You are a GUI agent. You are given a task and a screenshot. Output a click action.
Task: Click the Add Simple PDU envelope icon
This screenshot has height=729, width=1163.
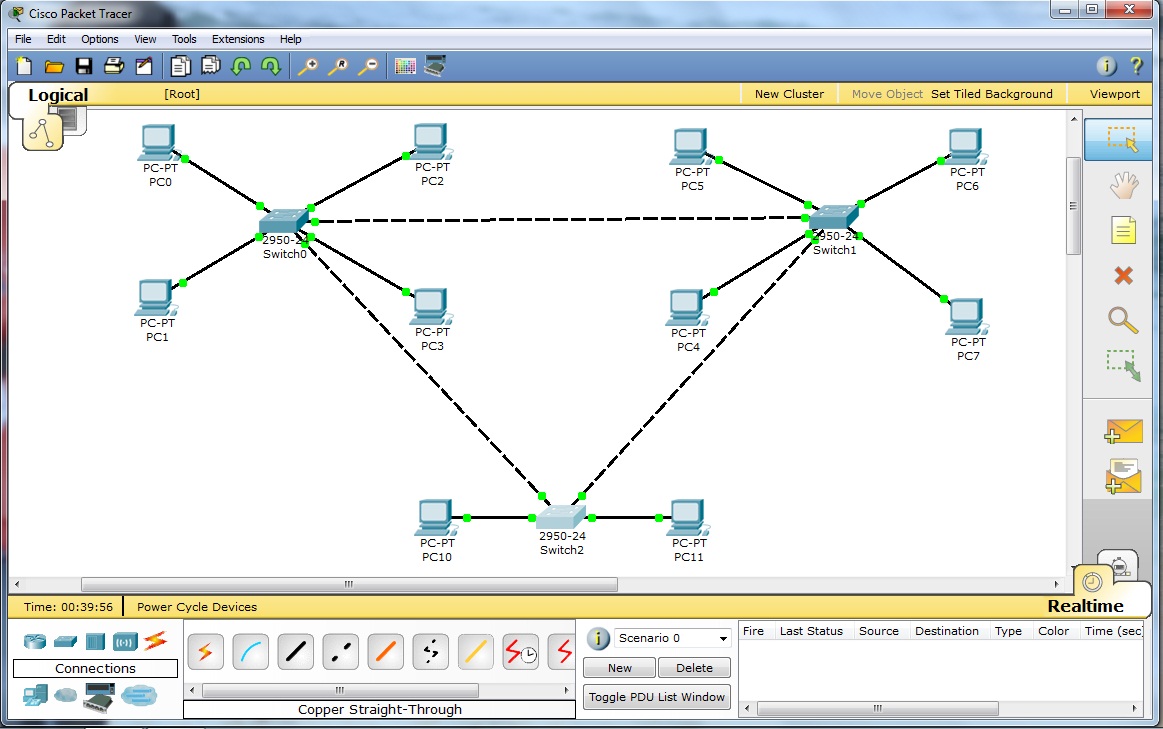(1121, 432)
